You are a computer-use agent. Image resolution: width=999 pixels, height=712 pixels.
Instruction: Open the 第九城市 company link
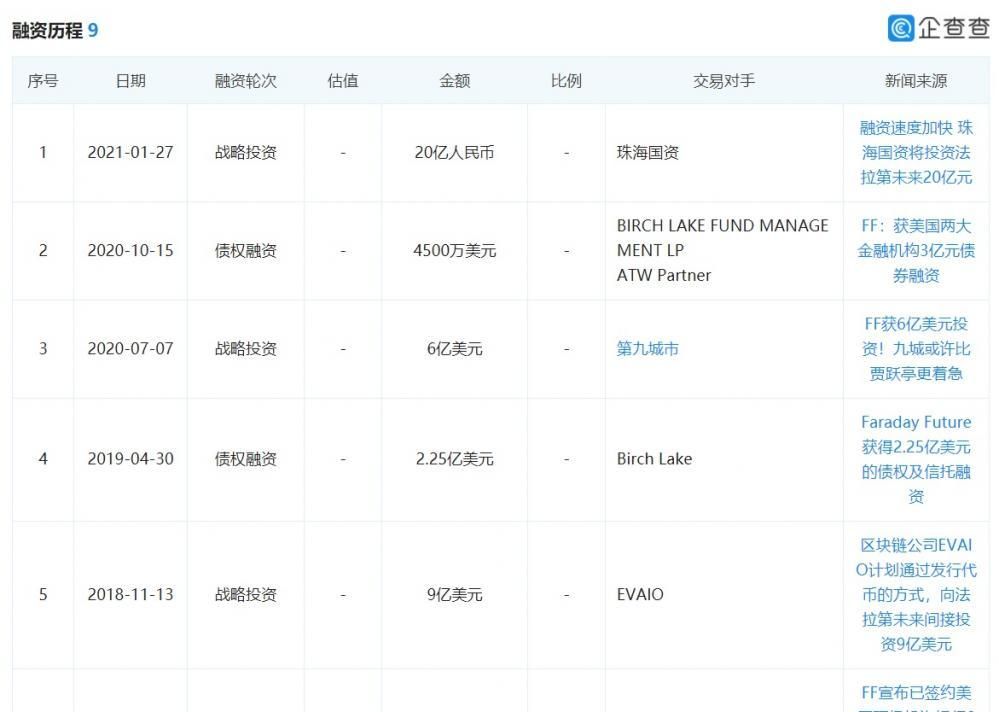647,348
